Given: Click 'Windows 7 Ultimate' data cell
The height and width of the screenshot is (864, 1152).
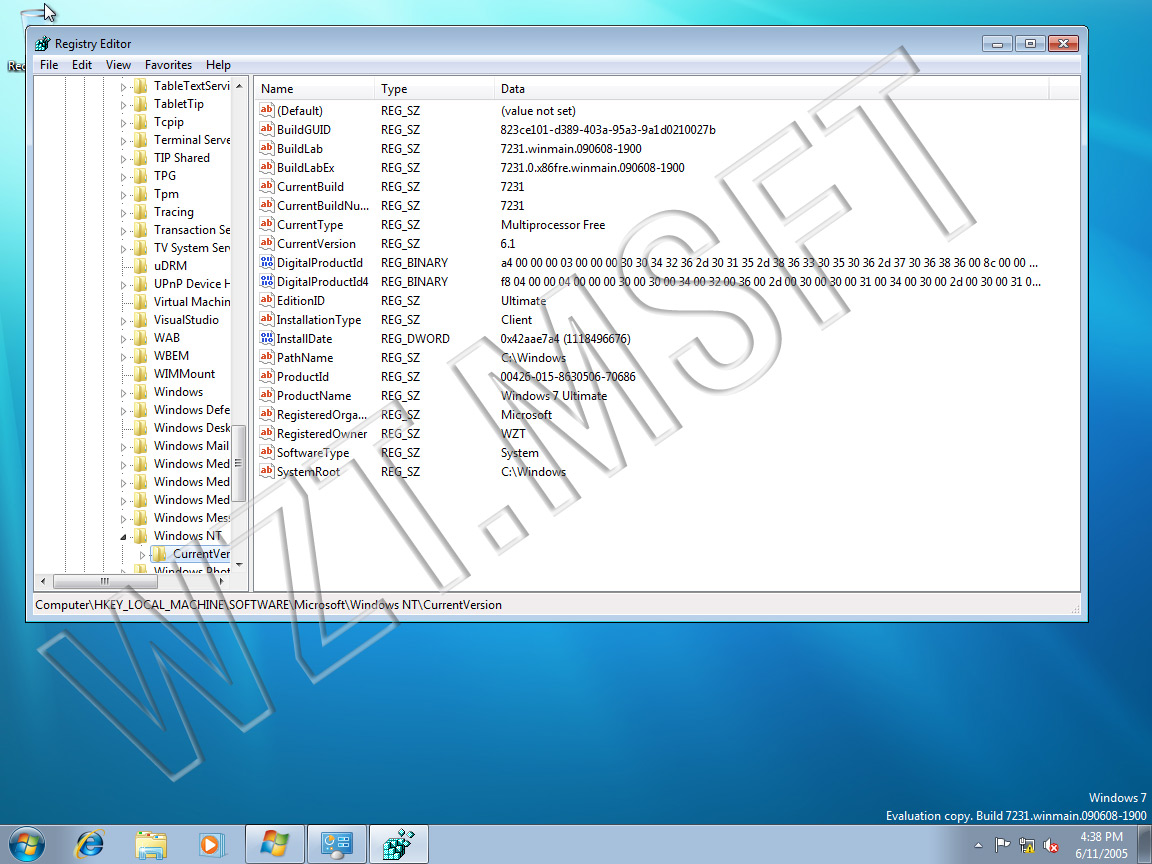Looking at the screenshot, I should click(554, 396).
